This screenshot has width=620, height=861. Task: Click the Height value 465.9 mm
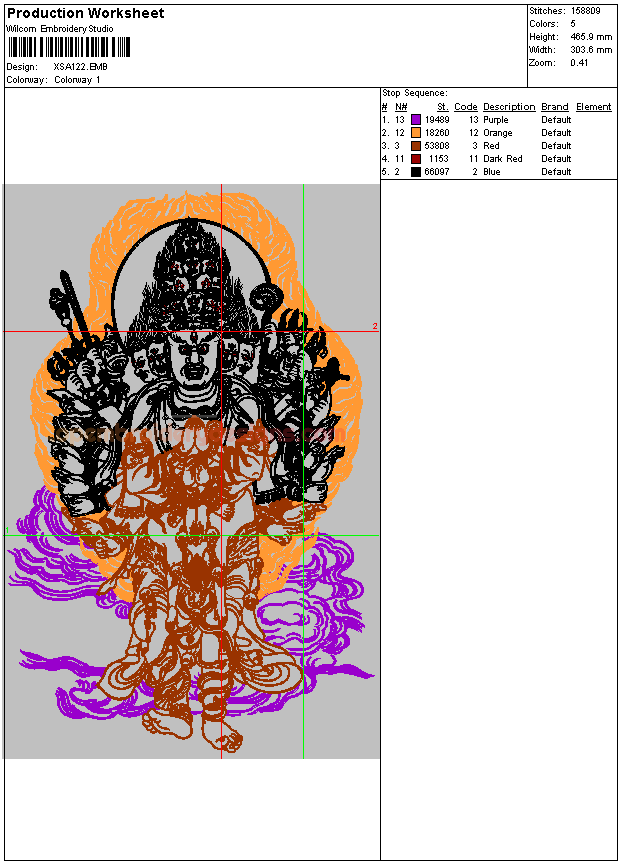(591, 37)
